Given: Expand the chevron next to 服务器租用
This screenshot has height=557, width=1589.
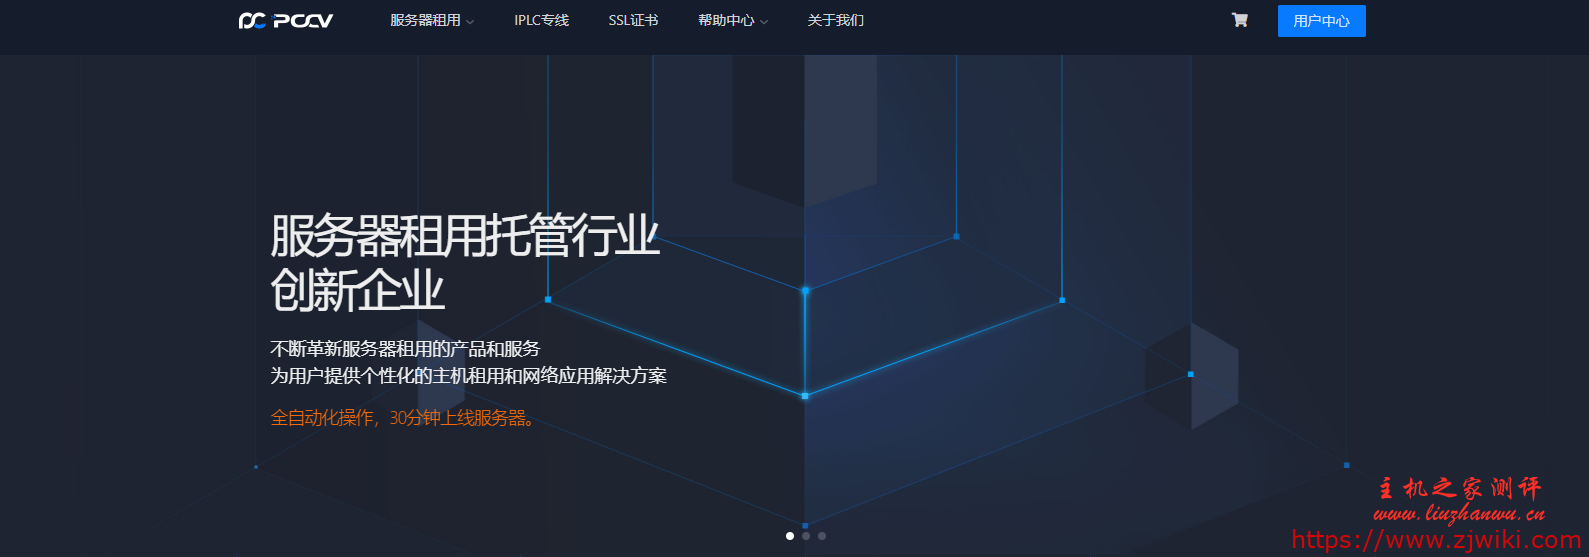Looking at the screenshot, I should 471,22.
